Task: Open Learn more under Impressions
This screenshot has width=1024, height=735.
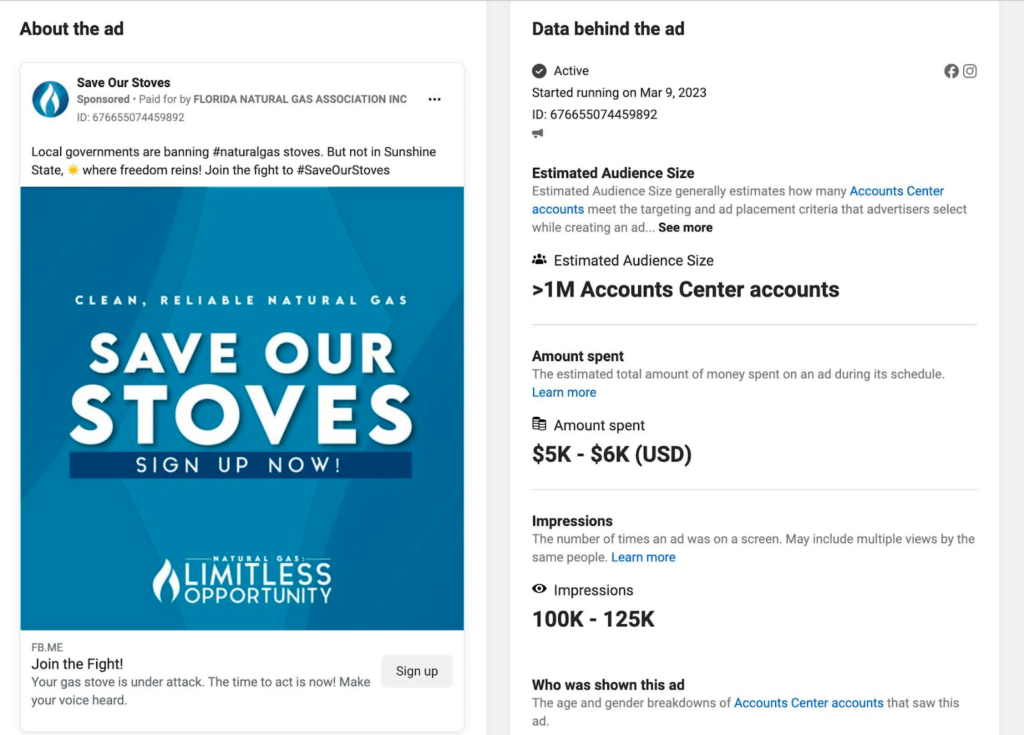Action: (643, 557)
